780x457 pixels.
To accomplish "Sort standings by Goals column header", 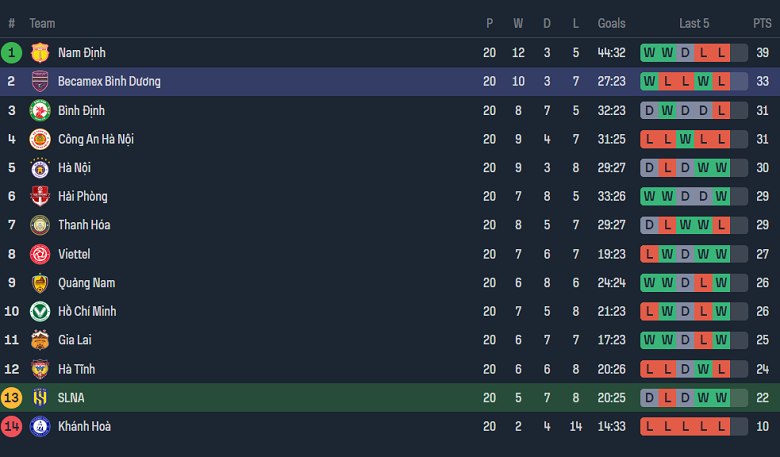I will coord(611,23).
